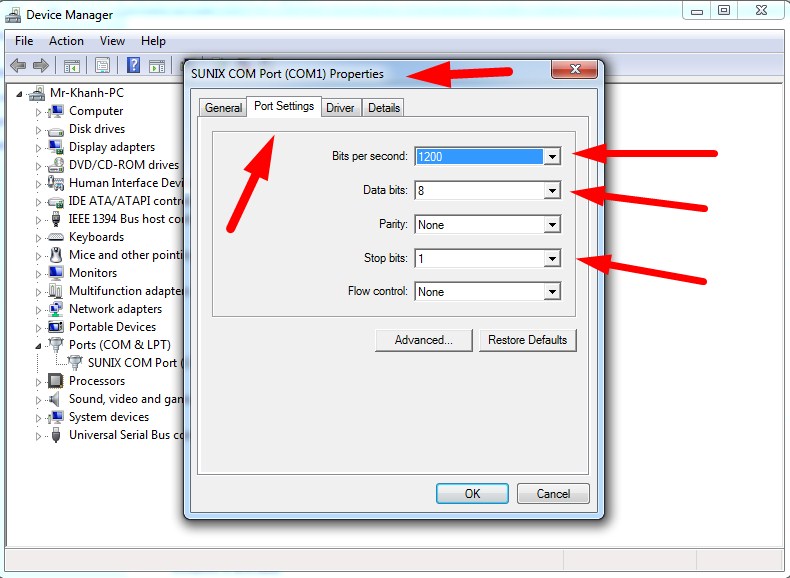Click the Display adapters icon
Screen dimensions: 790x578
(x=55, y=147)
